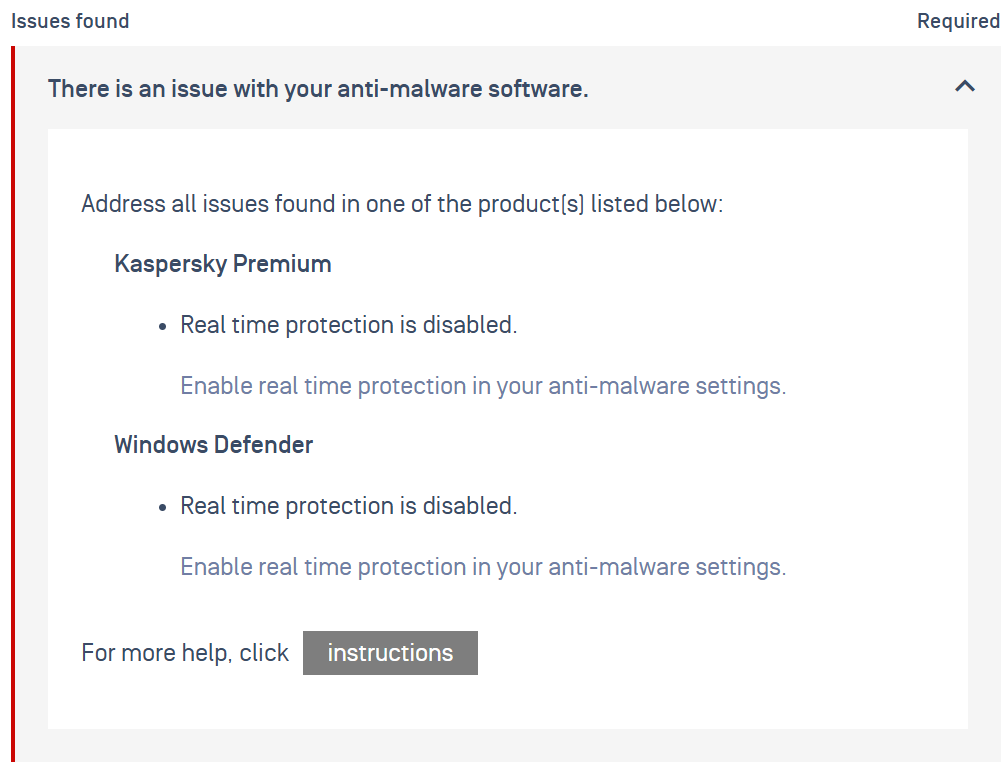Image resolution: width=1003 pixels, height=768 pixels.
Task: Collapse the anti-malware issue chevron
Action: pyautogui.click(x=965, y=86)
